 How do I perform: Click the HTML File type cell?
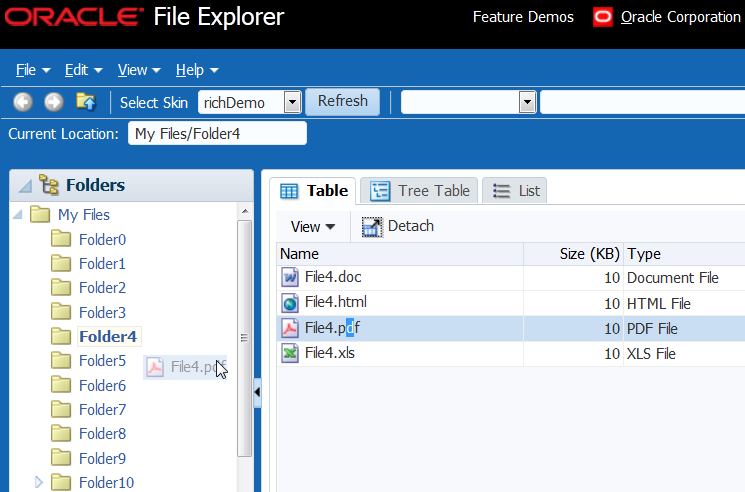pos(659,303)
